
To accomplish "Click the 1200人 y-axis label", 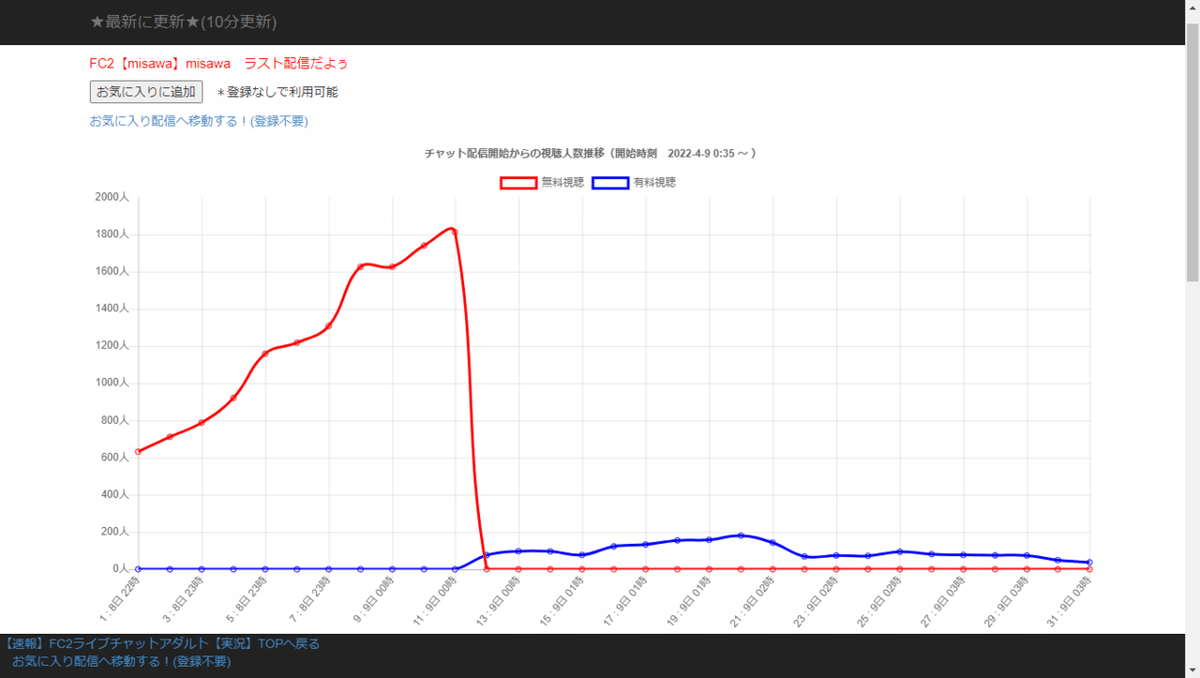I will tap(112, 346).
